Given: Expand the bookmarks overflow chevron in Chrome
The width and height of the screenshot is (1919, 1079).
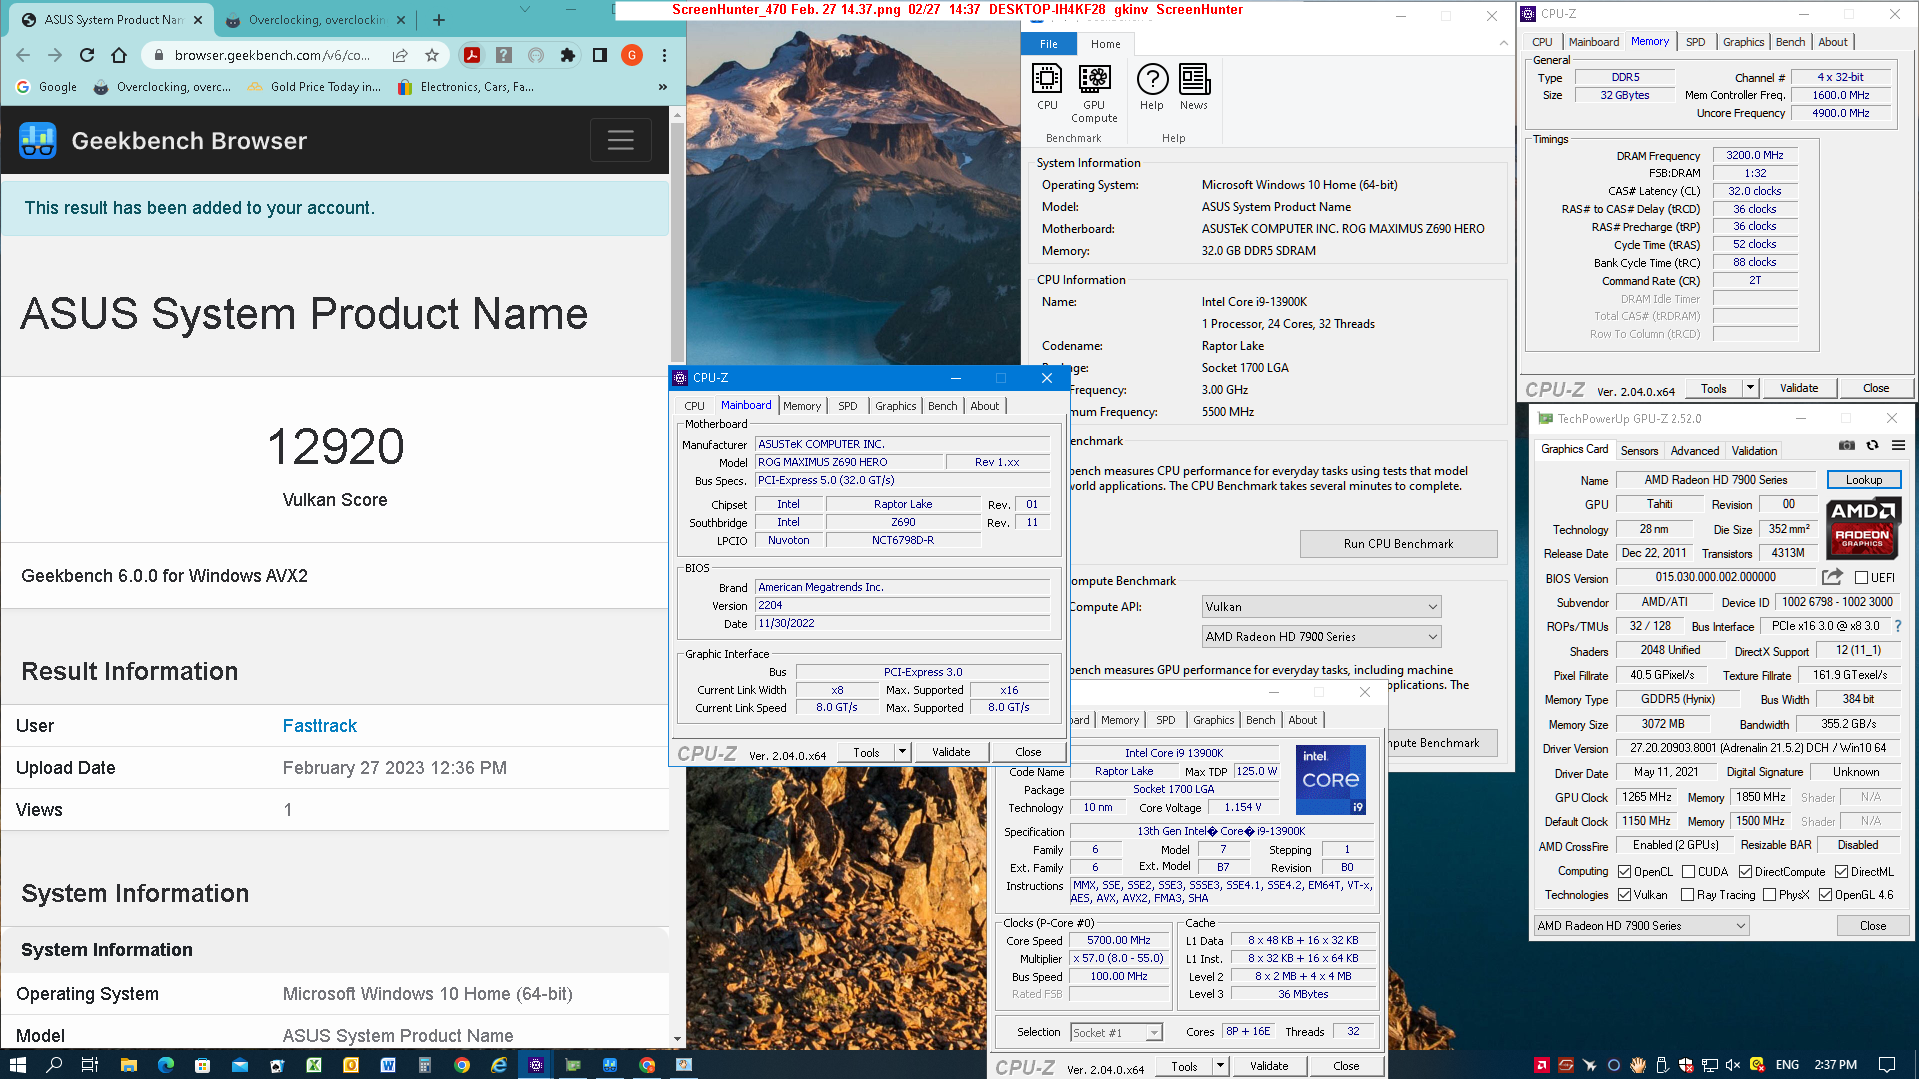Looking at the screenshot, I should 662,87.
